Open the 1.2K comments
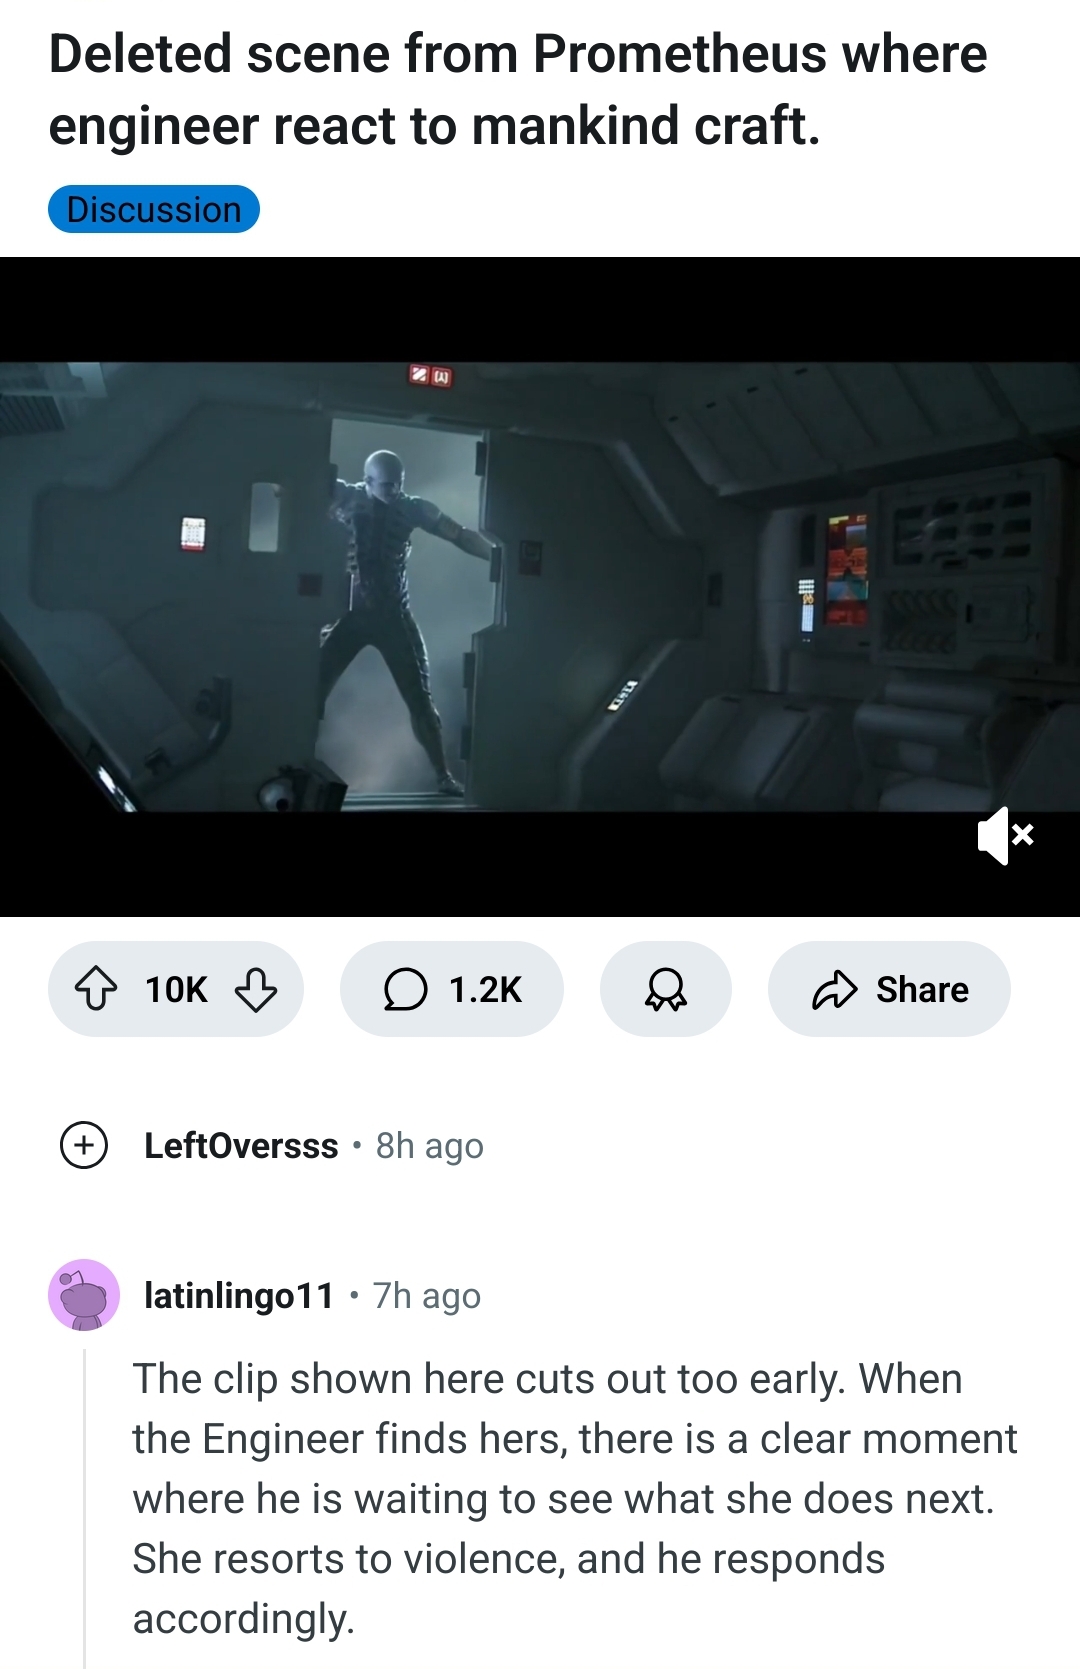The width and height of the screenshot is (1080, 1669). tap(452, 989)
